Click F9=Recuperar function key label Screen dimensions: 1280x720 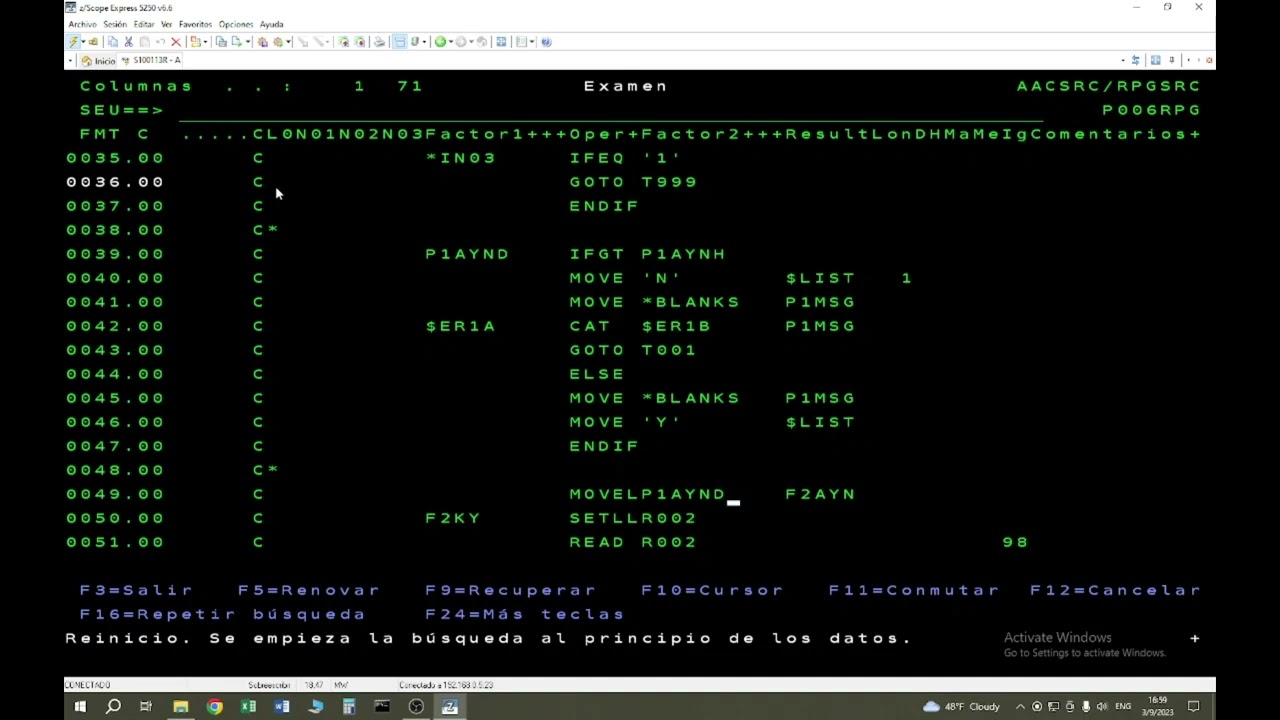pyautogui.click(x=511, y=590)
